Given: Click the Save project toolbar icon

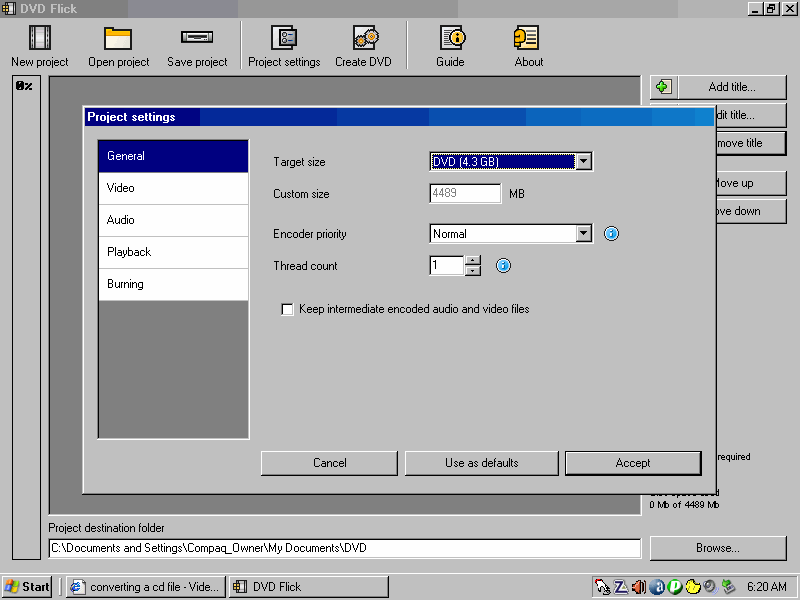Looking at the screenshot, I should click(197, 37).
